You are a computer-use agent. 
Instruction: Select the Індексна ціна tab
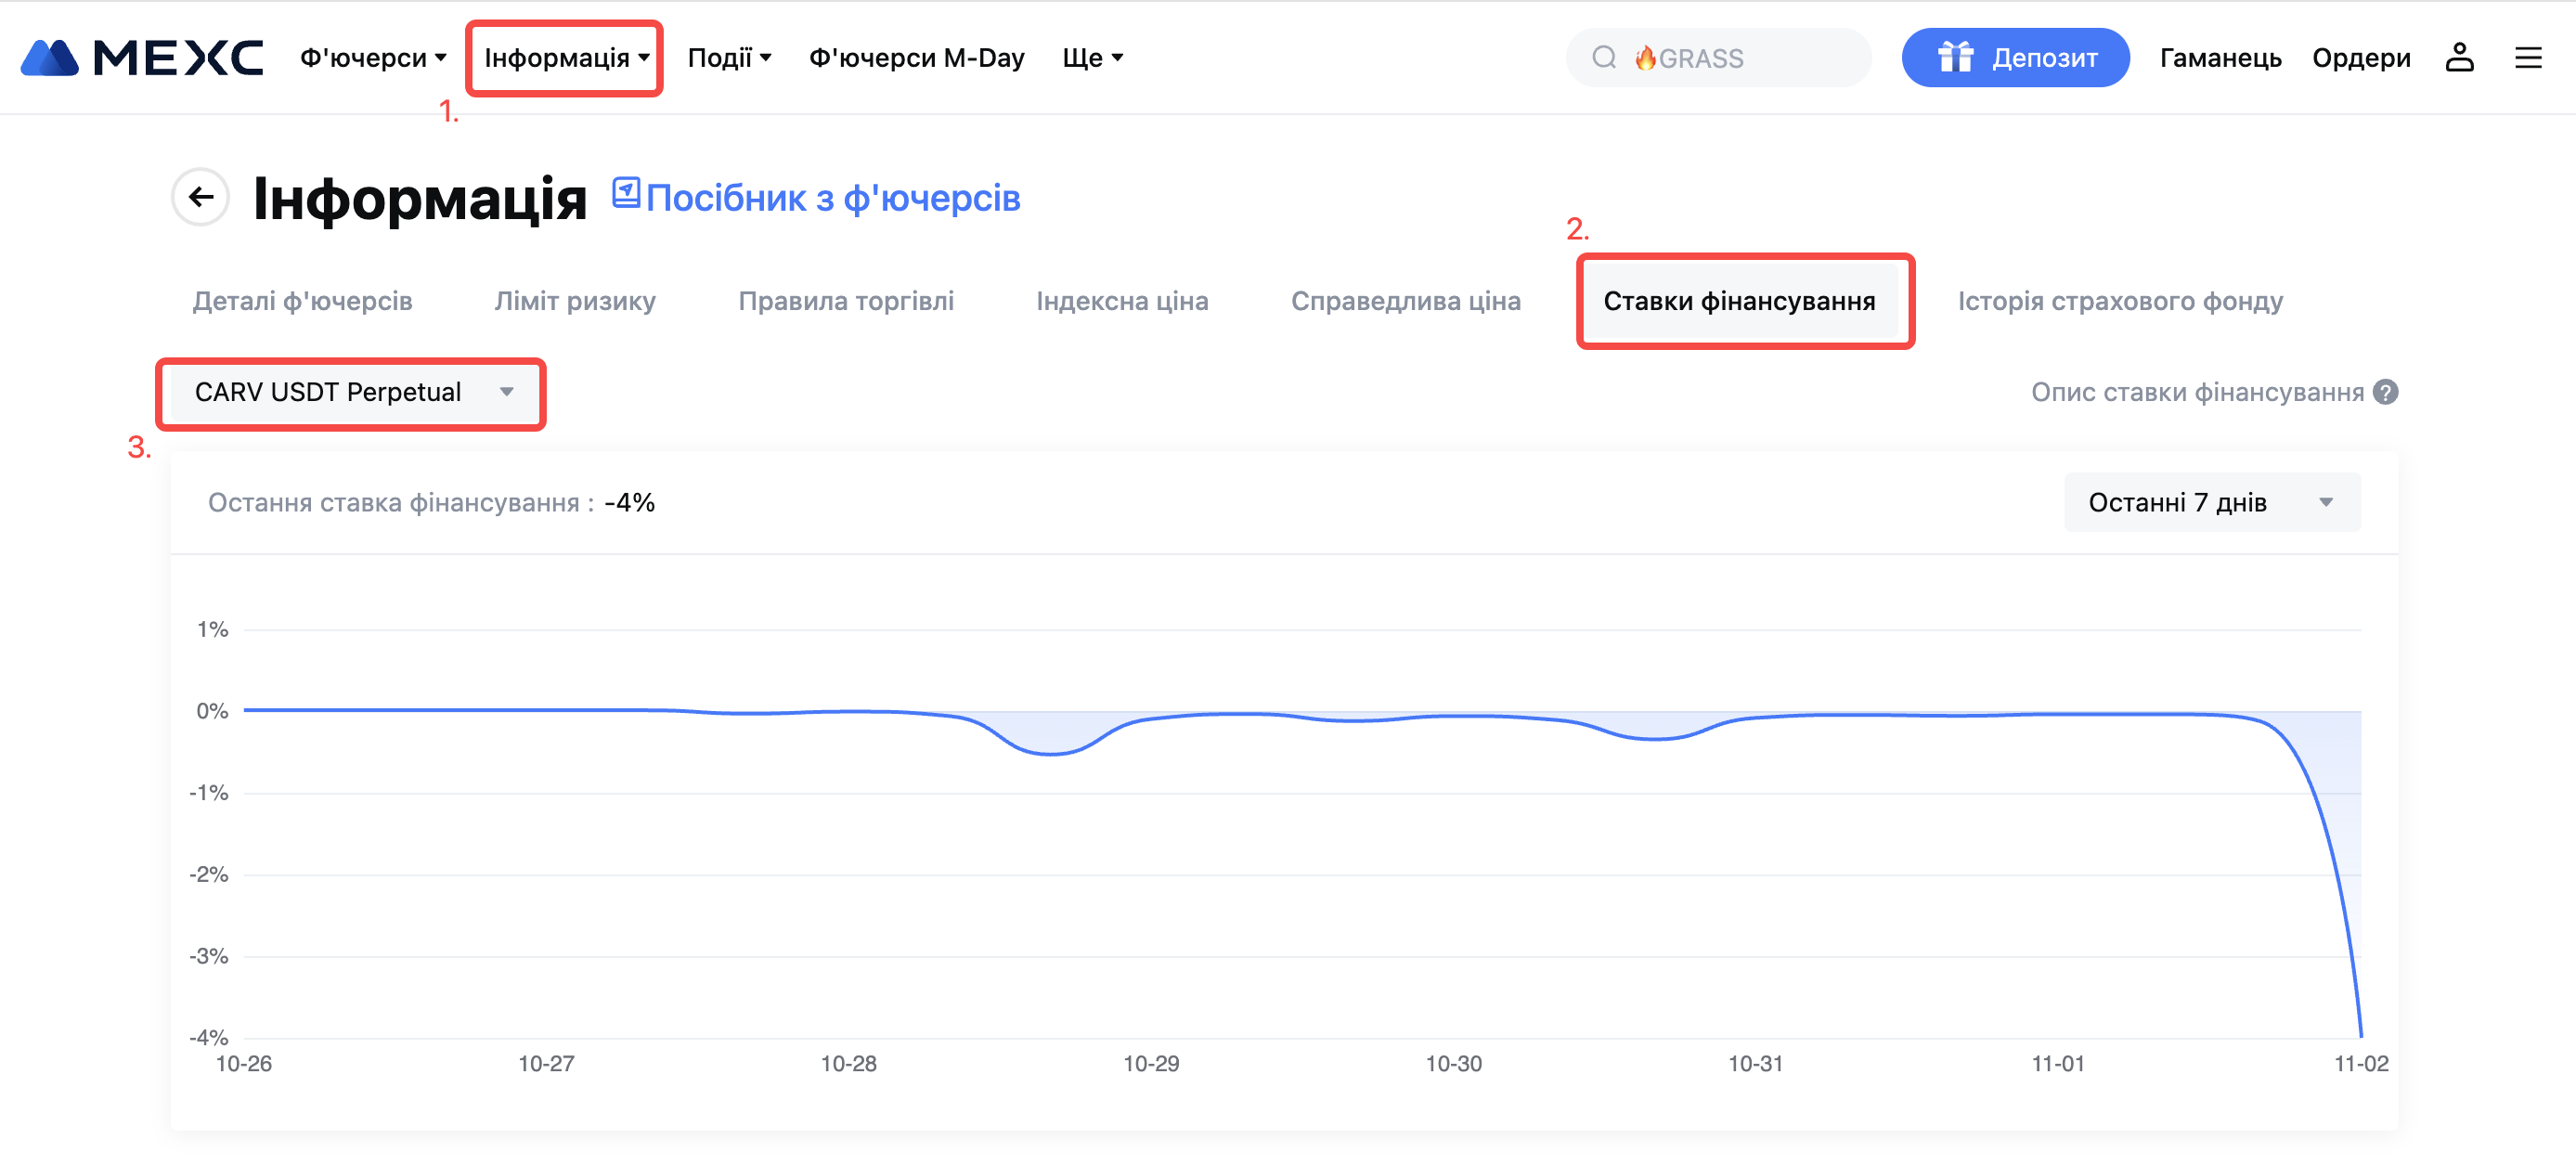[x=1122, y=301]
